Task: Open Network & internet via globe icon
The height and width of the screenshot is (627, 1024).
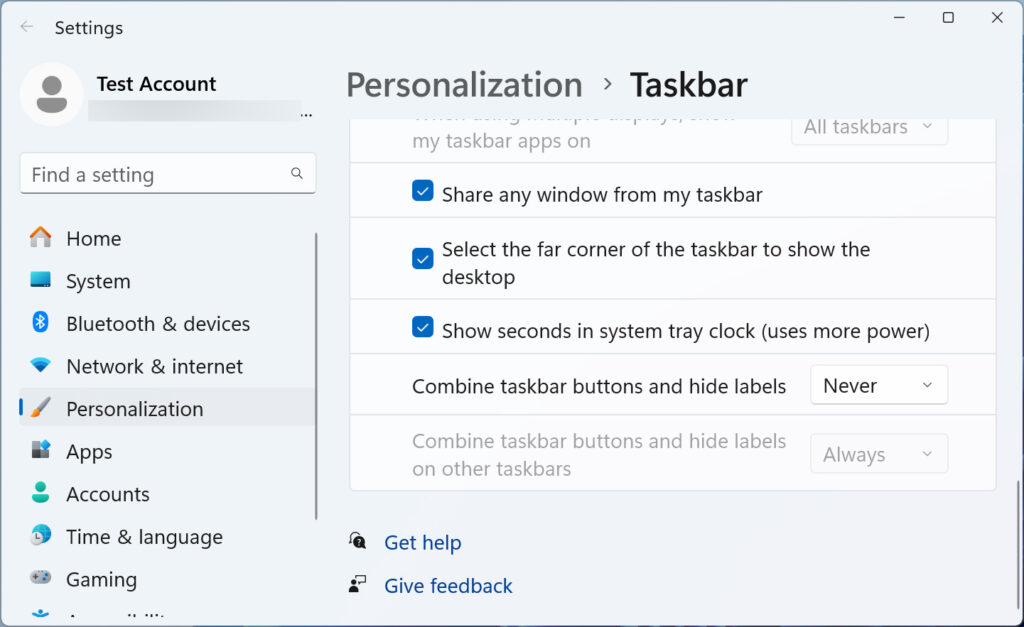Action: coord(39,366)
